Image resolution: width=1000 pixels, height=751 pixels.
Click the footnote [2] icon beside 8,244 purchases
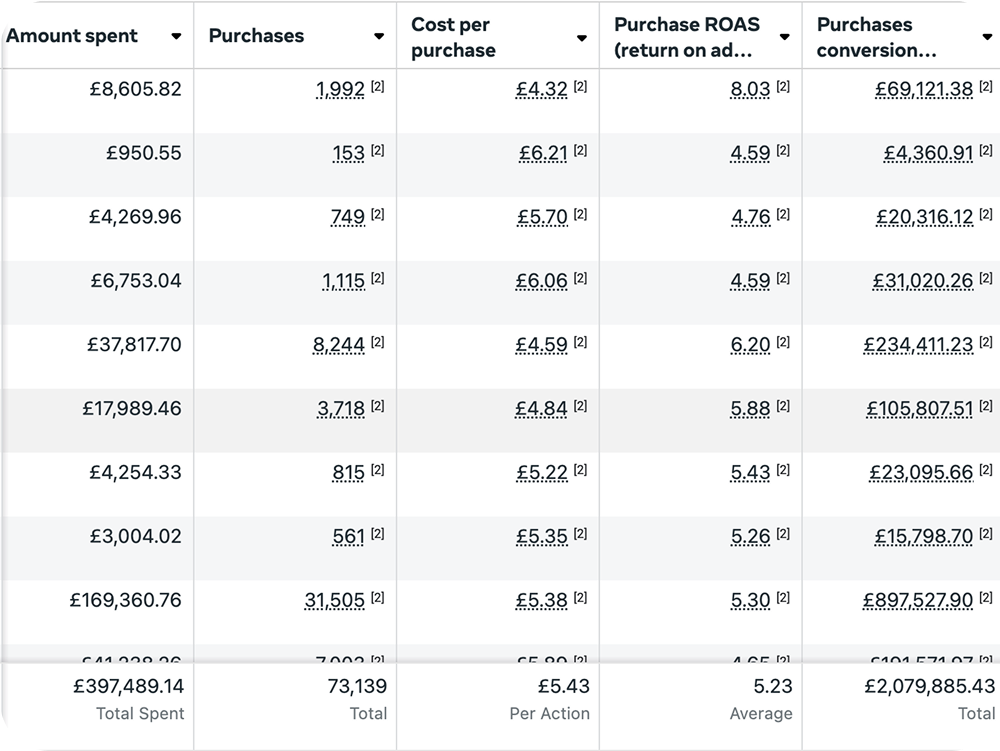point(378,342)
